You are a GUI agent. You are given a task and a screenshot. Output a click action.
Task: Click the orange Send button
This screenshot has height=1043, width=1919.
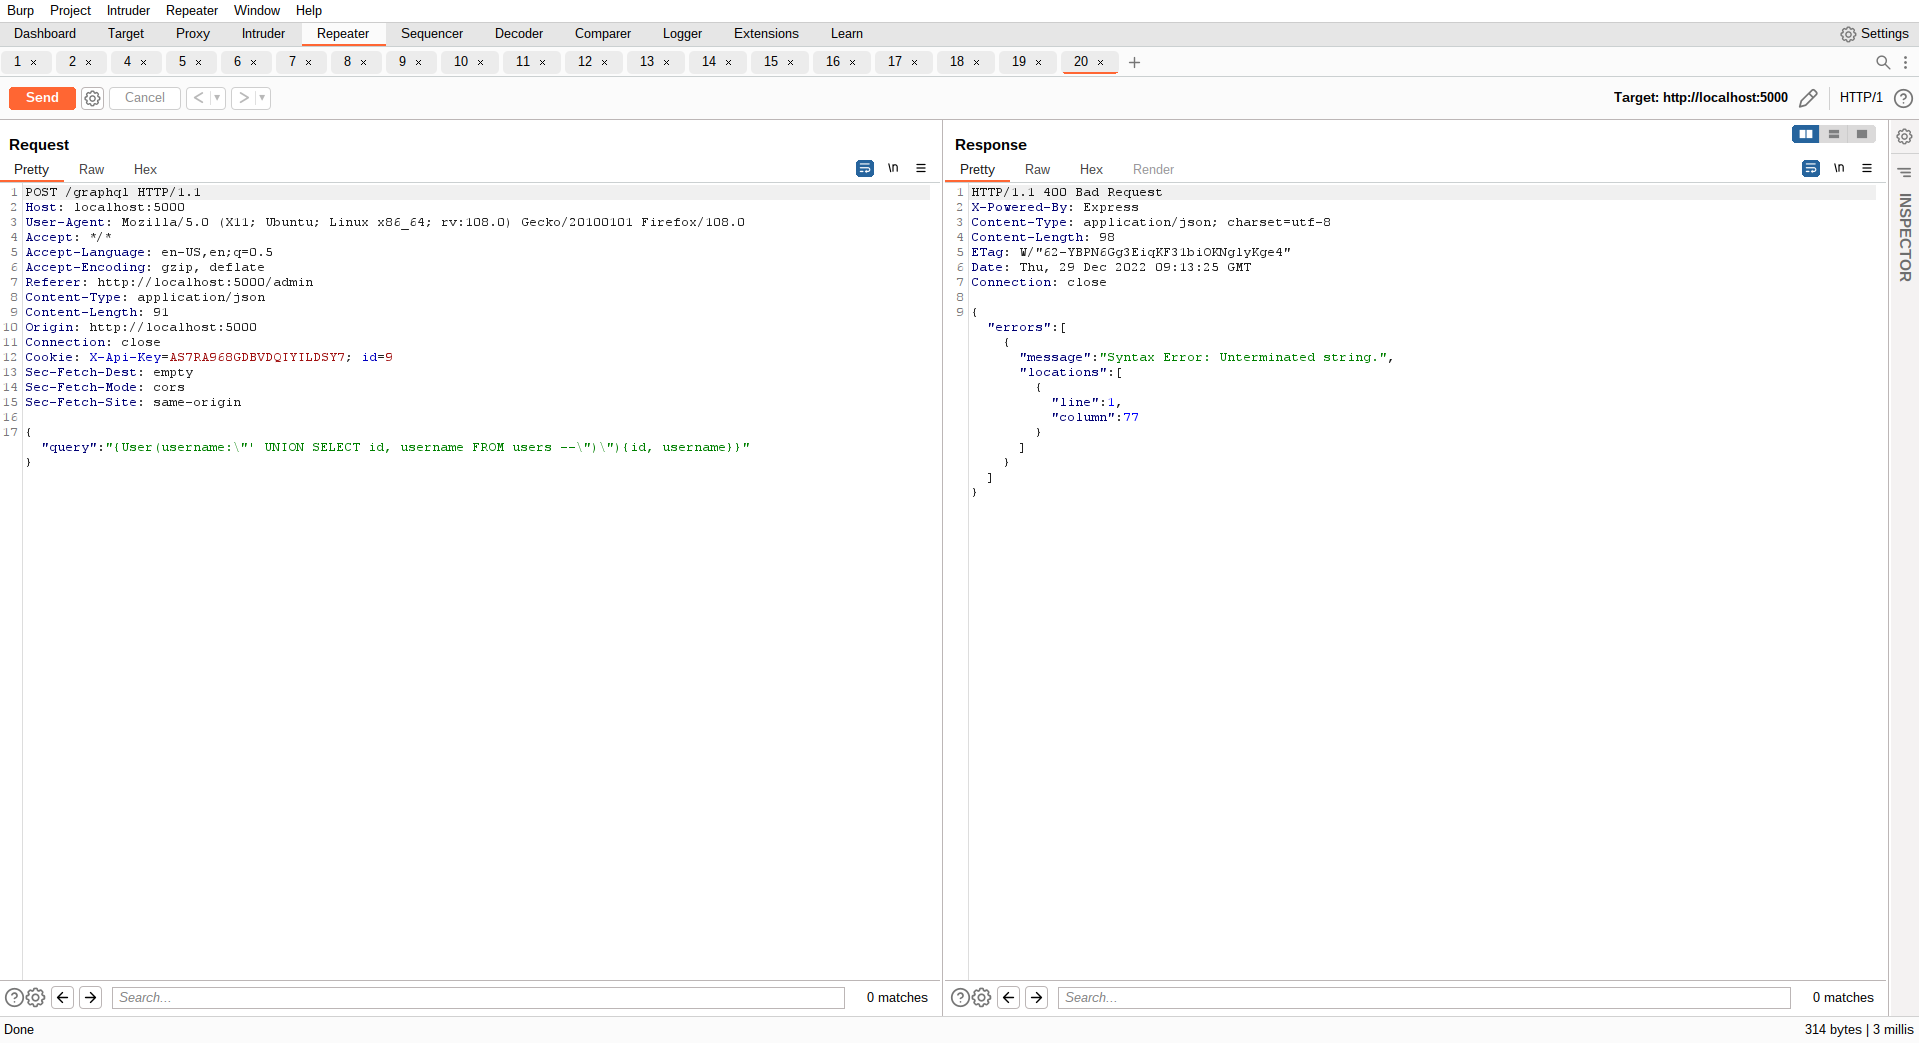[x=42, y=98]
